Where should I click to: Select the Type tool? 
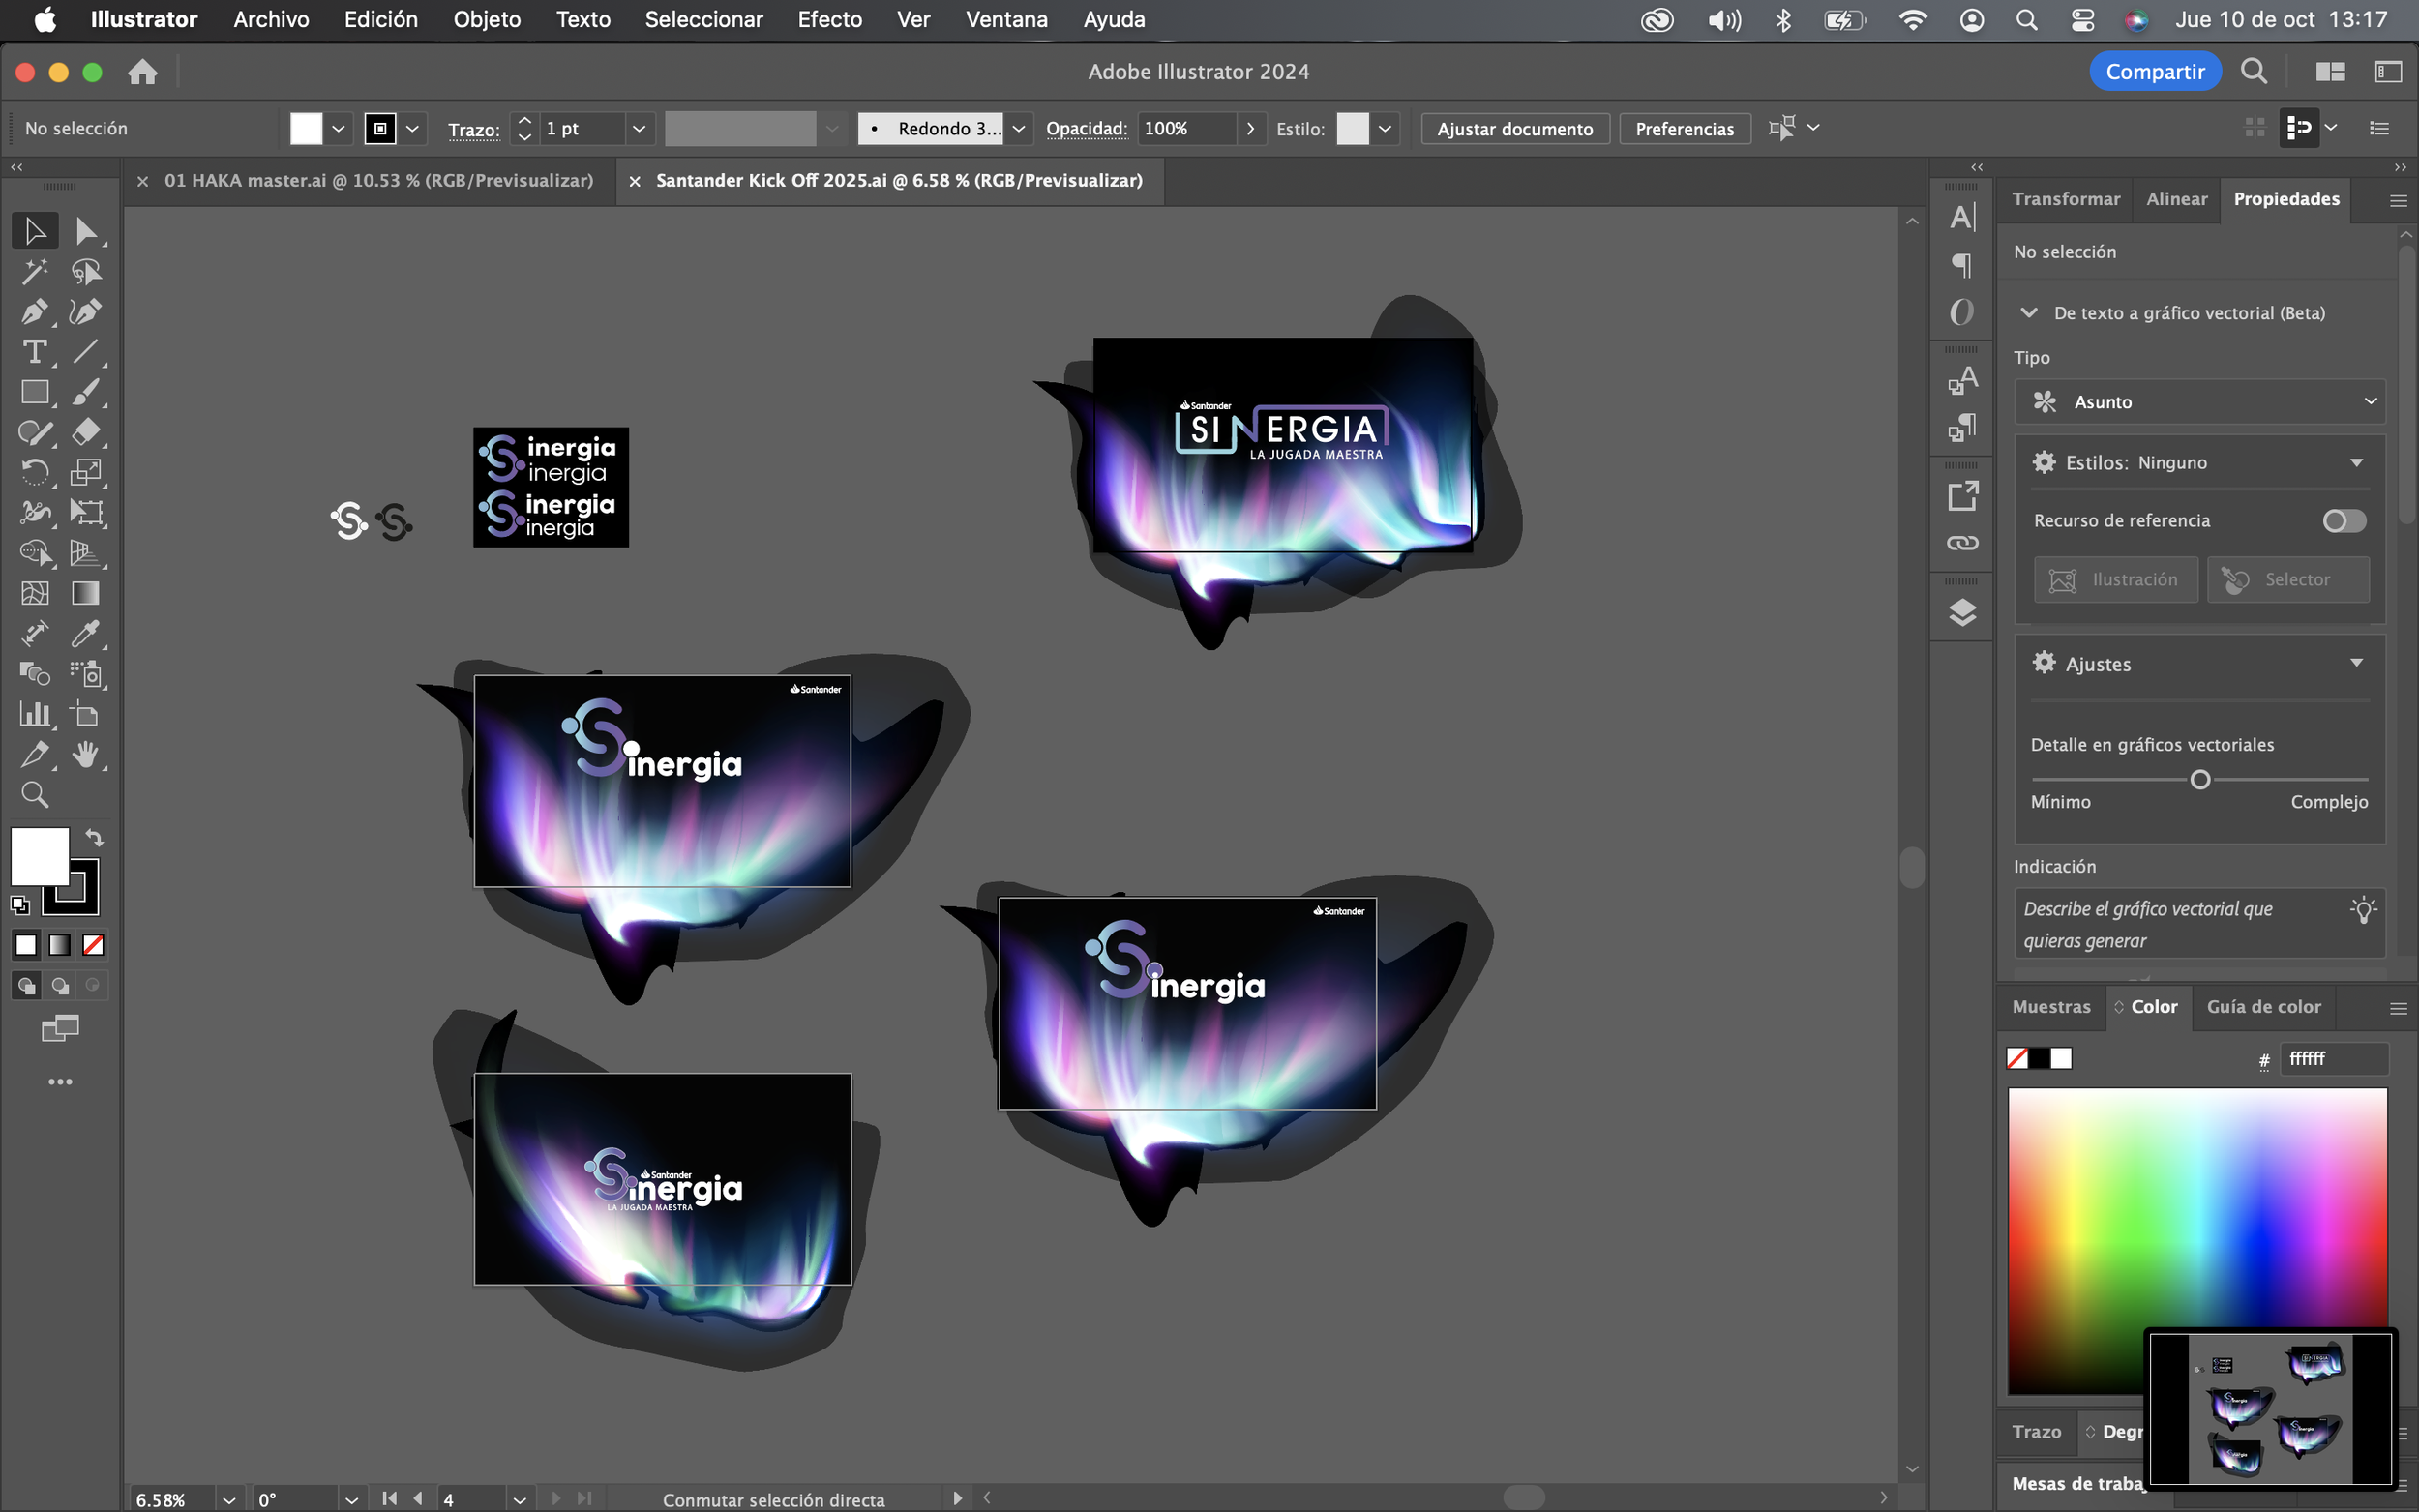click(34, 352)
